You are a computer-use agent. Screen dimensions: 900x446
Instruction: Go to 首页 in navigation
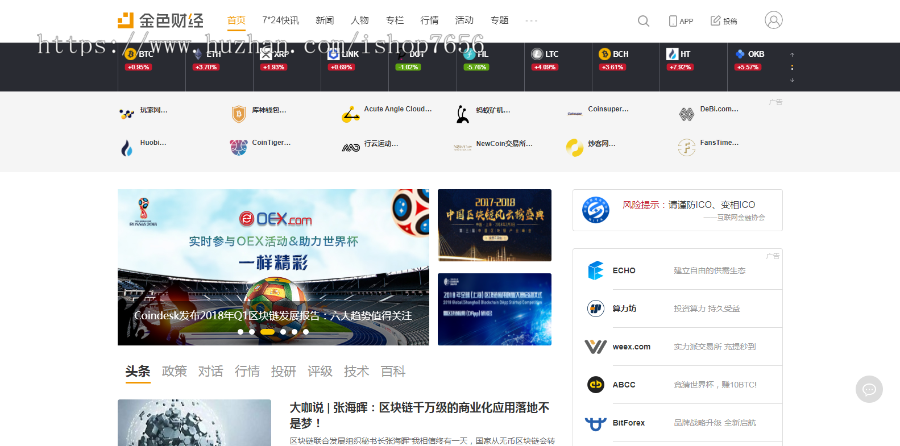pos(236,21)
